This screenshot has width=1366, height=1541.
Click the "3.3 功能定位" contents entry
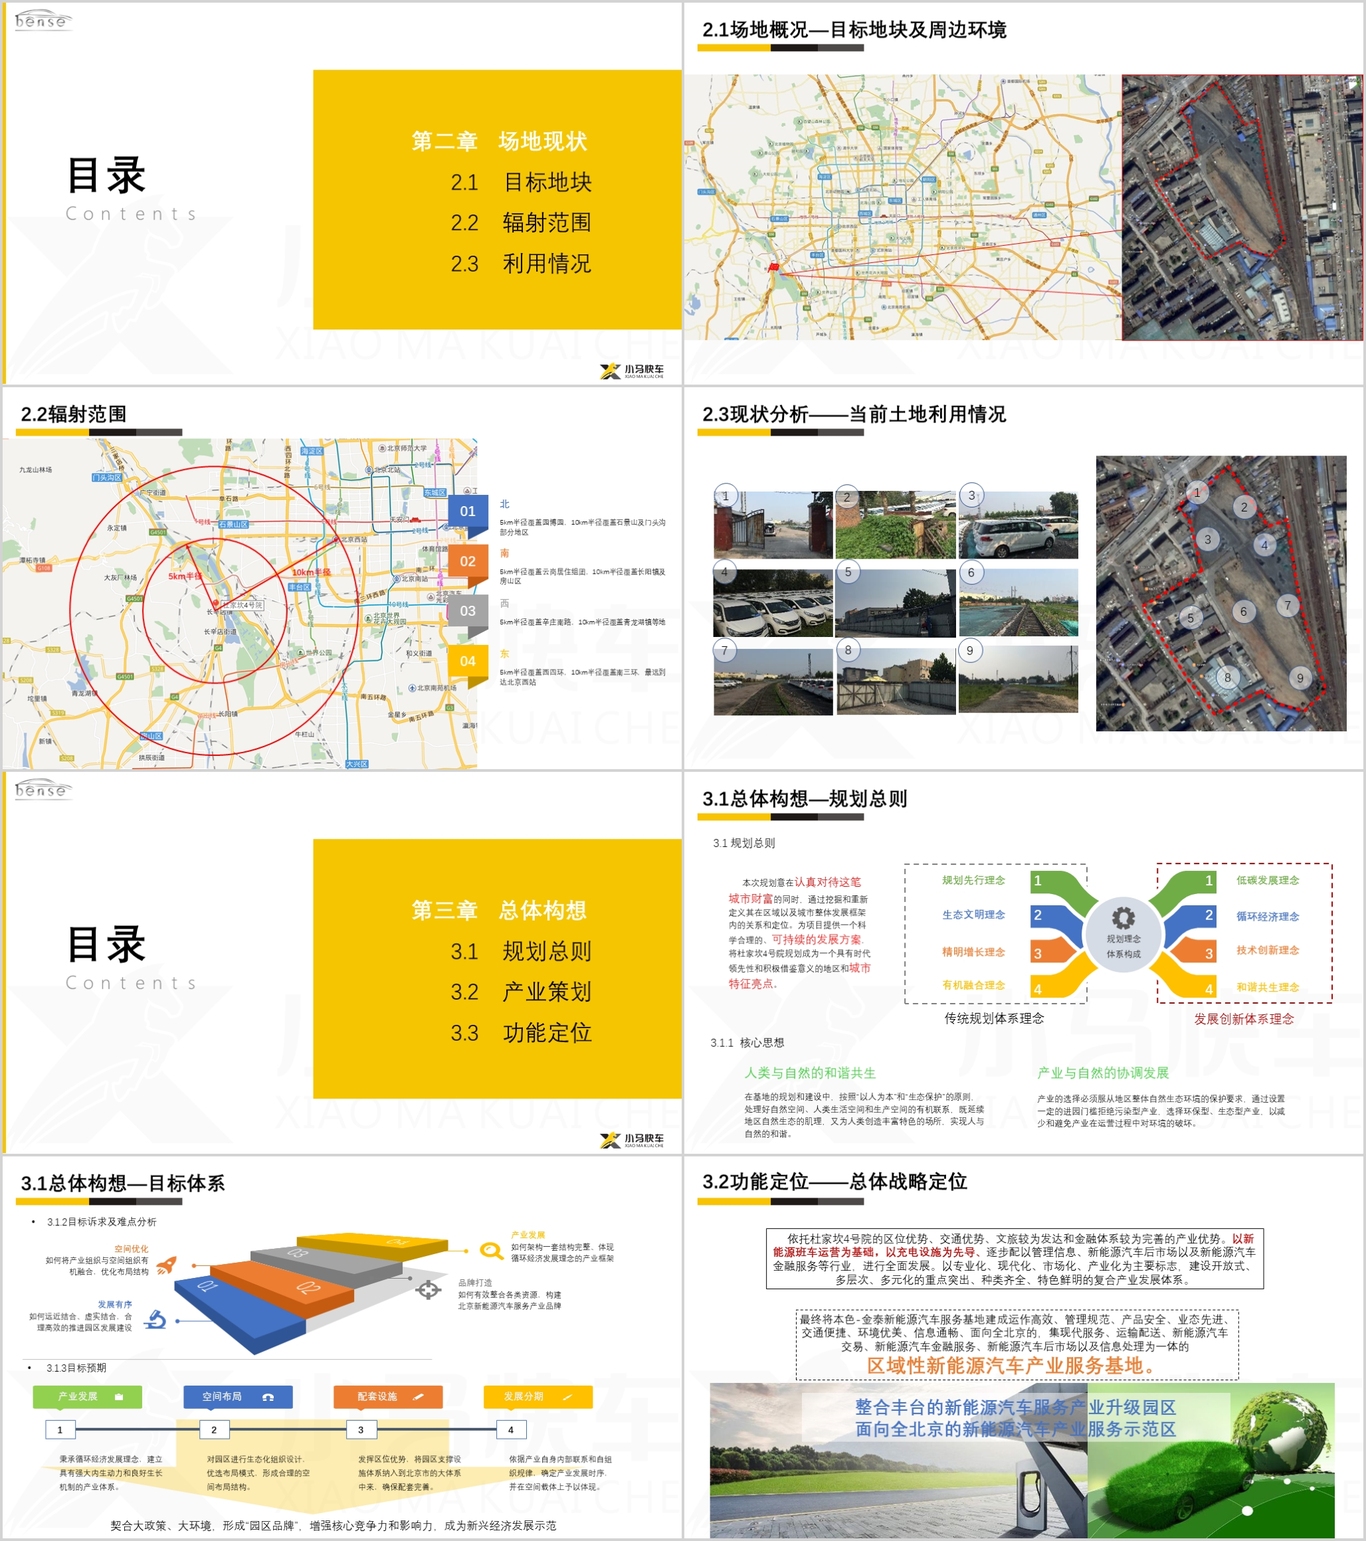[x=521, y=1033]
